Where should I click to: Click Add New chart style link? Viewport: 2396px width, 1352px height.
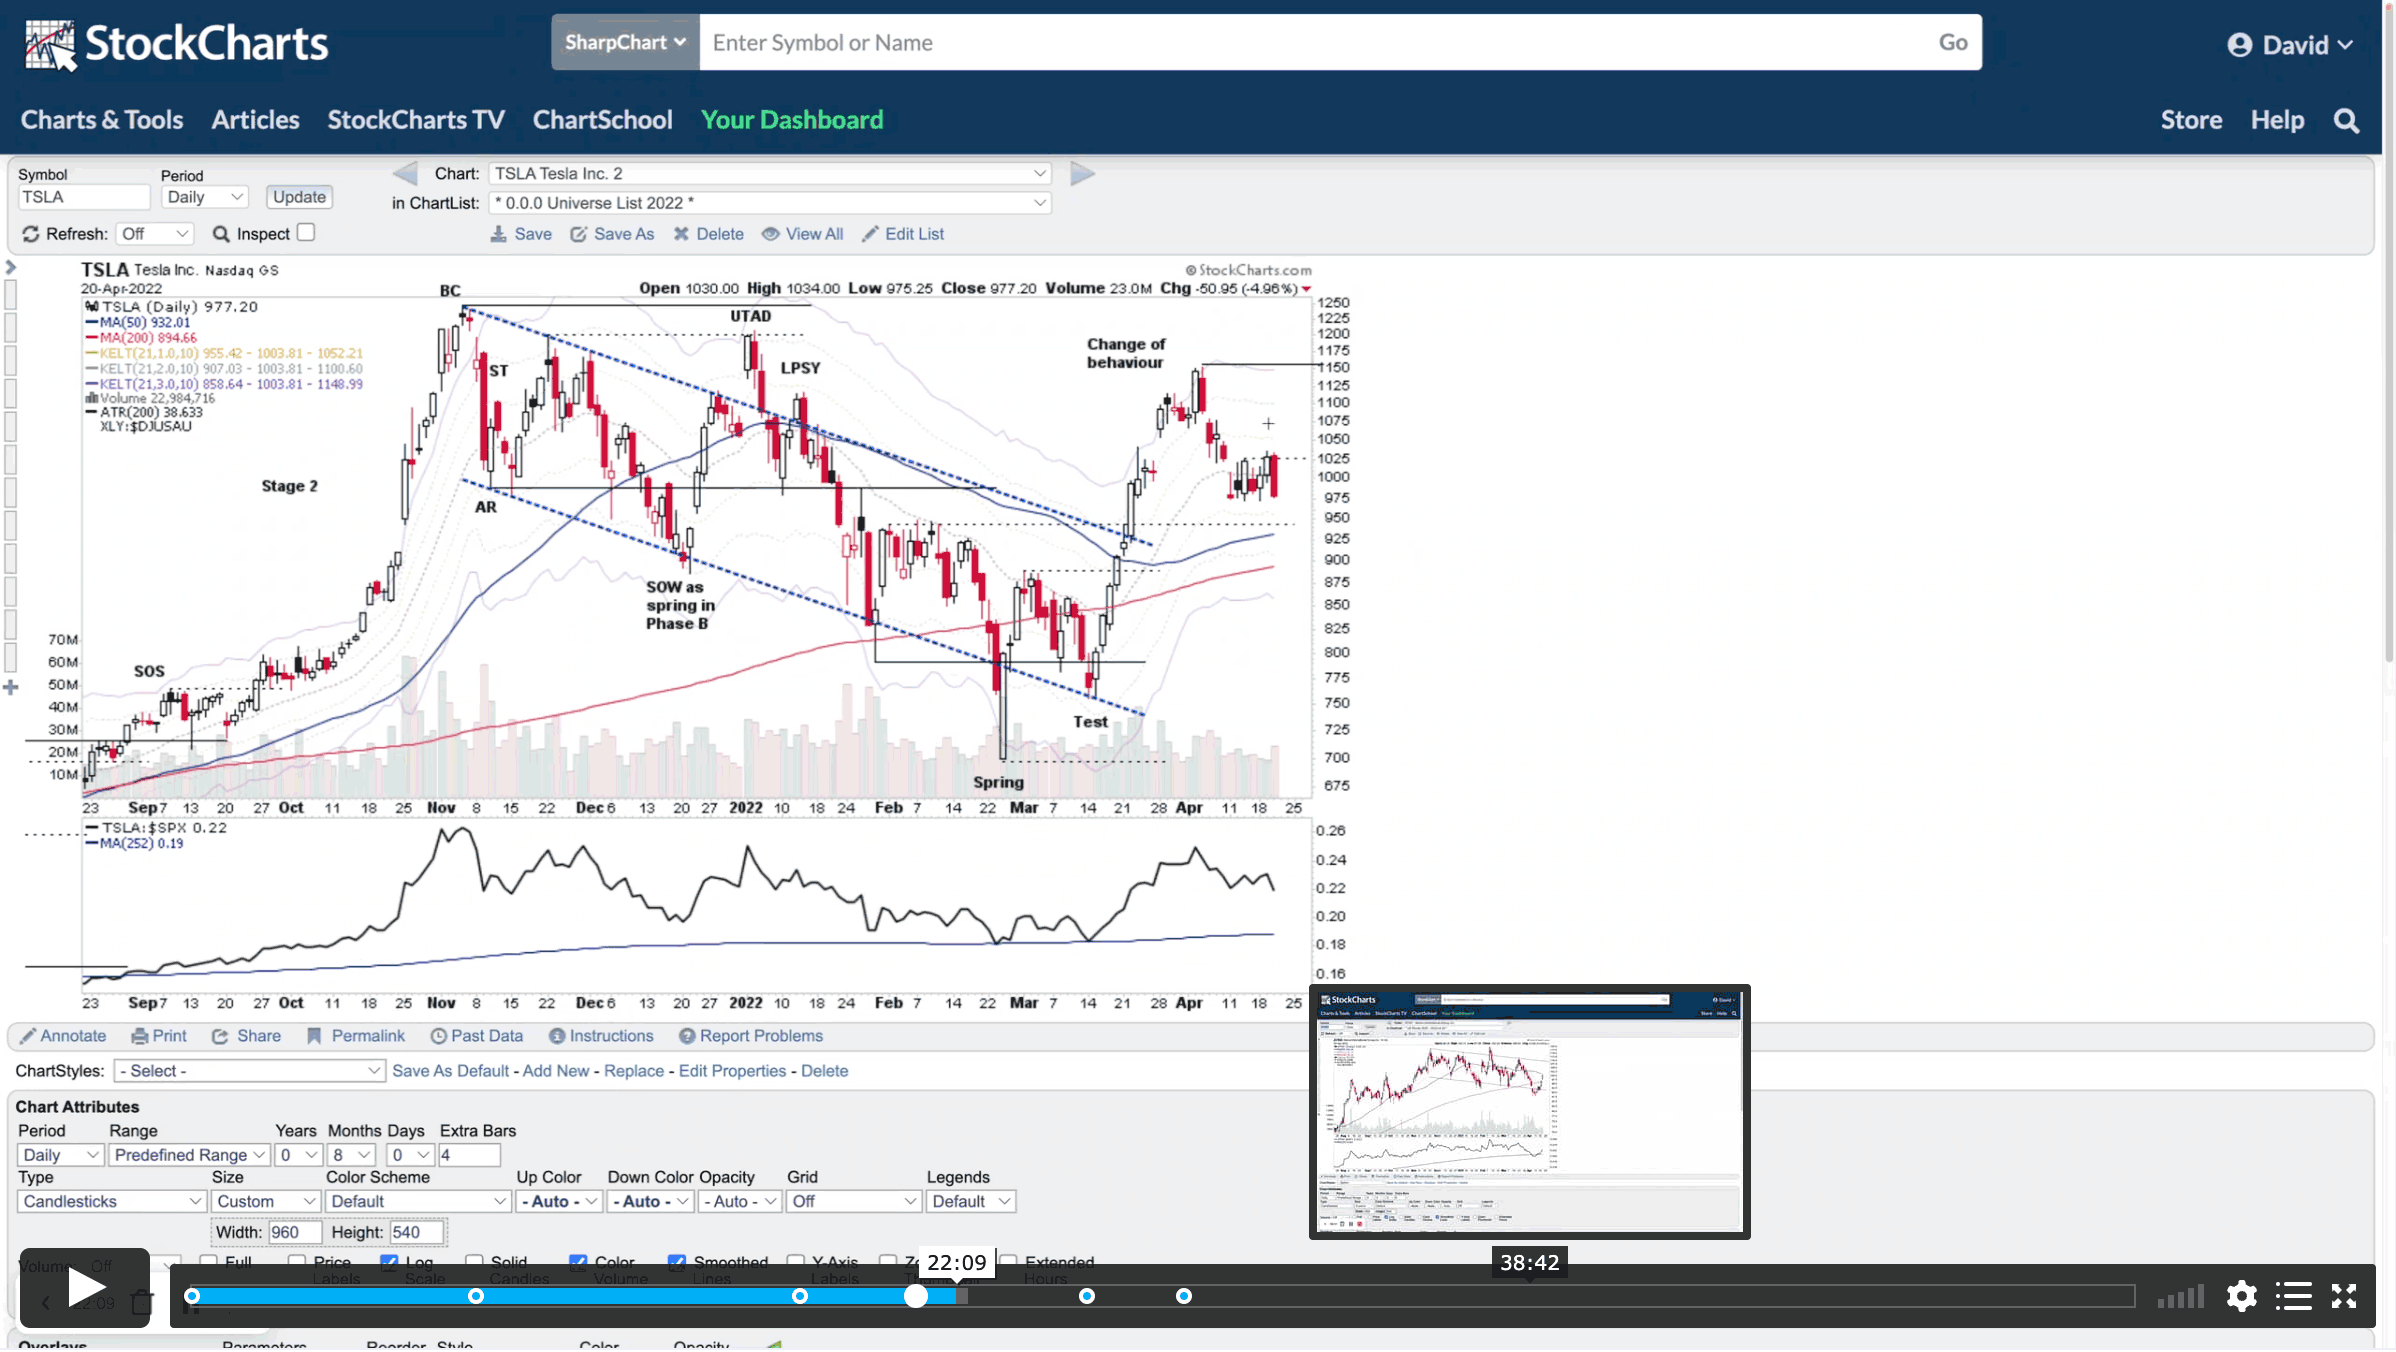click(556, 1071)
